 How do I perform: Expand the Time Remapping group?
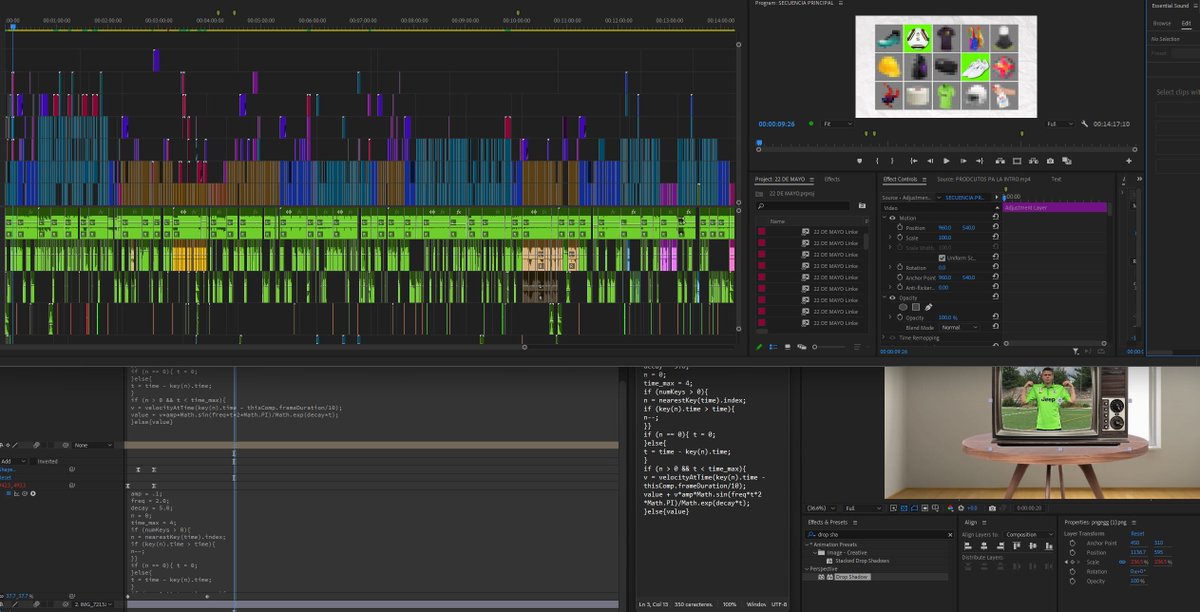[883, 338]
